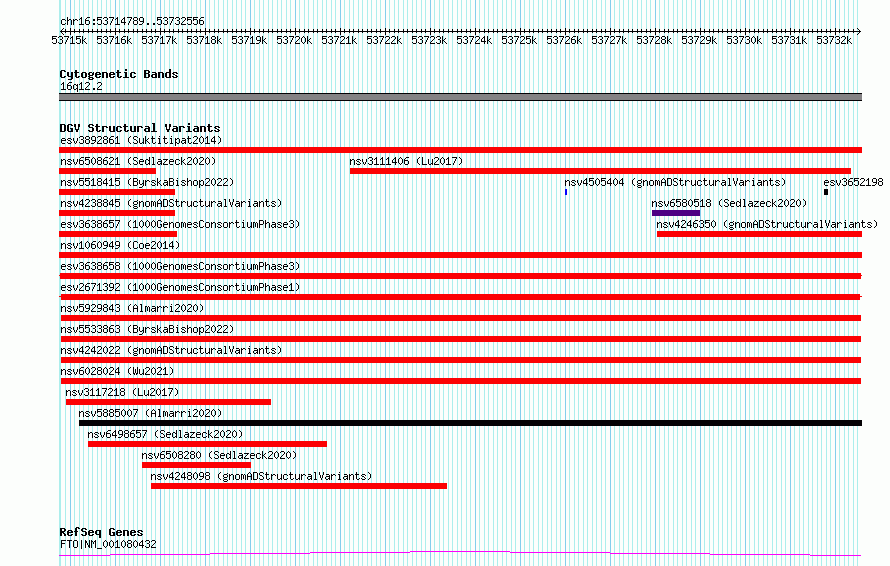Click the 53732k ruler tick label

(834, 40)
